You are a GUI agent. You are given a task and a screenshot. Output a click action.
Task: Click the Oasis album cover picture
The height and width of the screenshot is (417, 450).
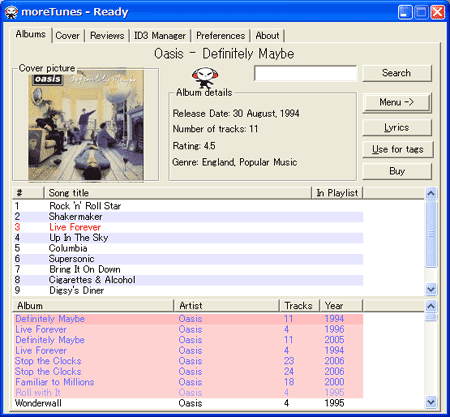[86, 126]
